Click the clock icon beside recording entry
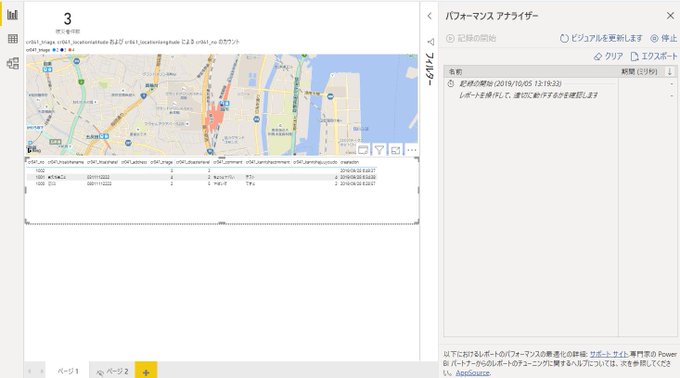 click(451, 83)
